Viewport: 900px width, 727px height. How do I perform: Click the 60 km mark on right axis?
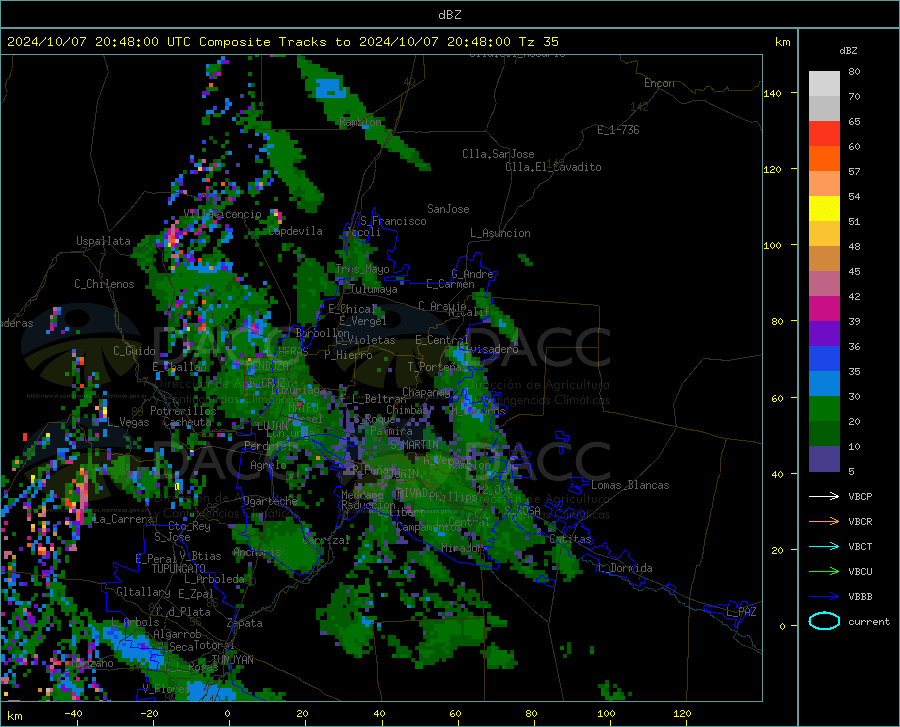(x=777, y=398)
